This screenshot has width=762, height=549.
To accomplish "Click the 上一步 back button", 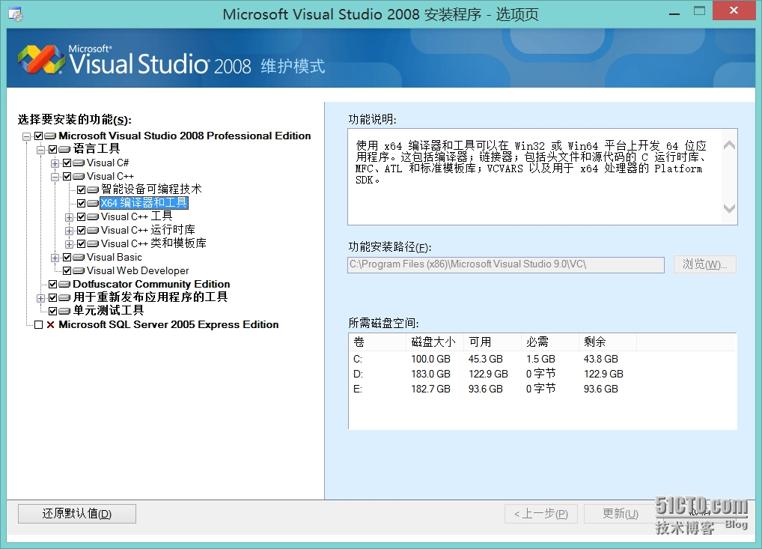I will click(540, 514).
